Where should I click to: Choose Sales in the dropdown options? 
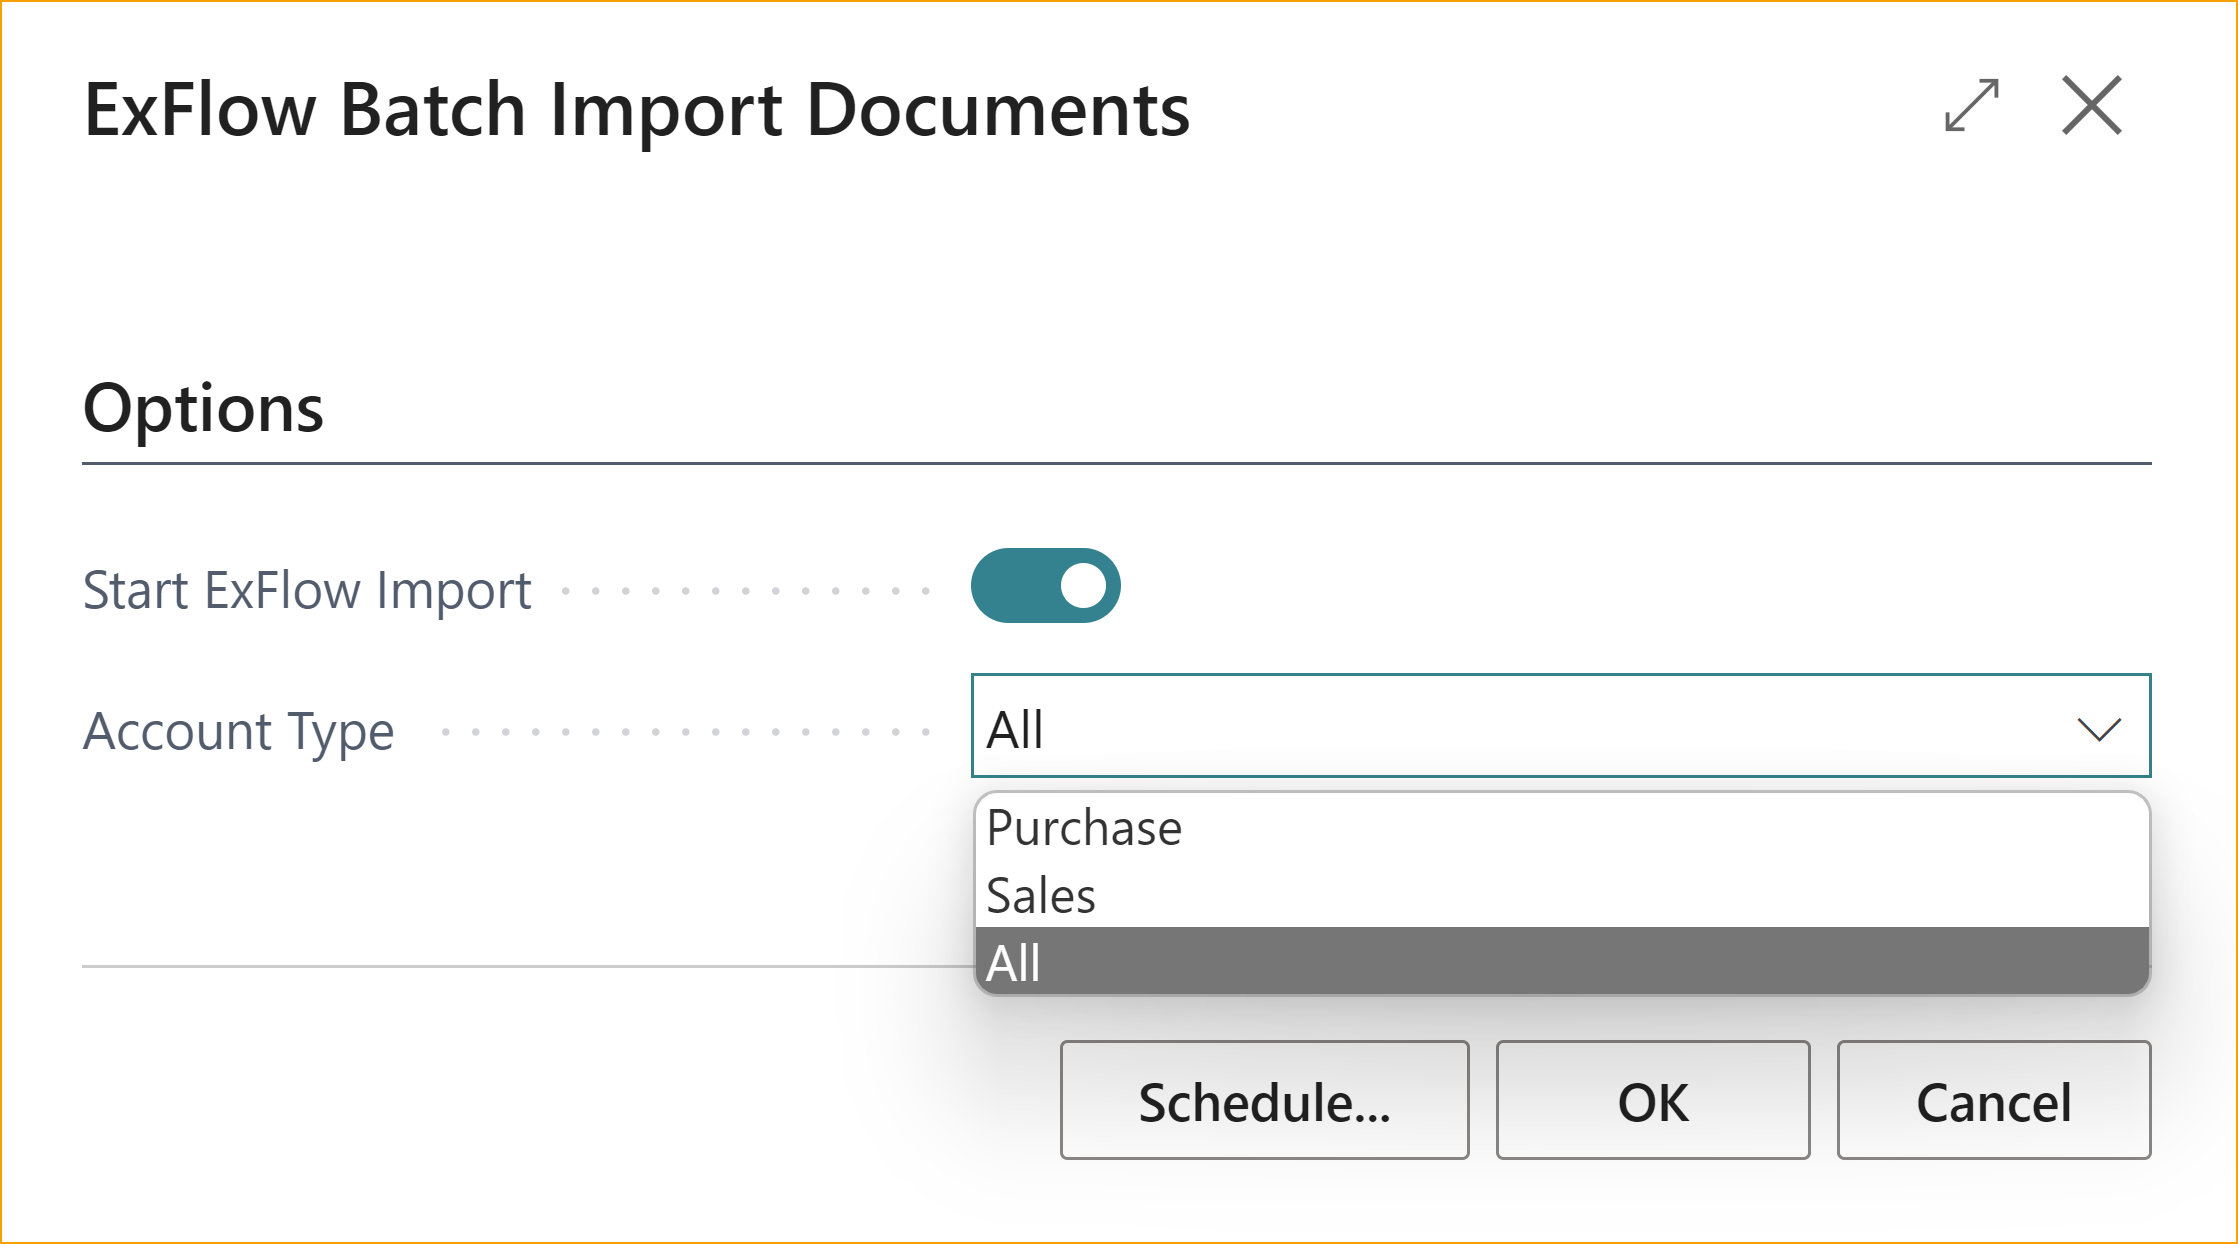[x=1040, y=895]
